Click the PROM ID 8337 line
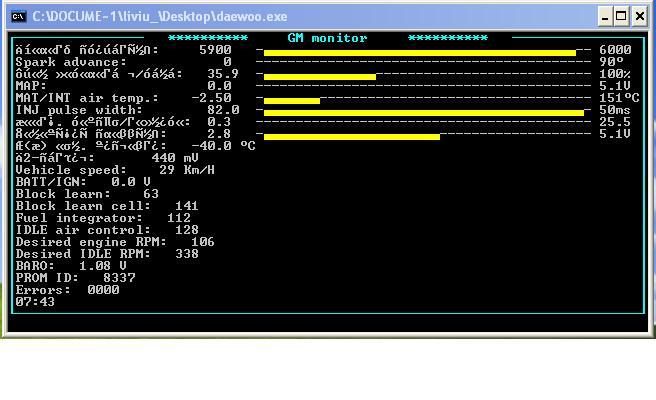 tap(75, 278)
